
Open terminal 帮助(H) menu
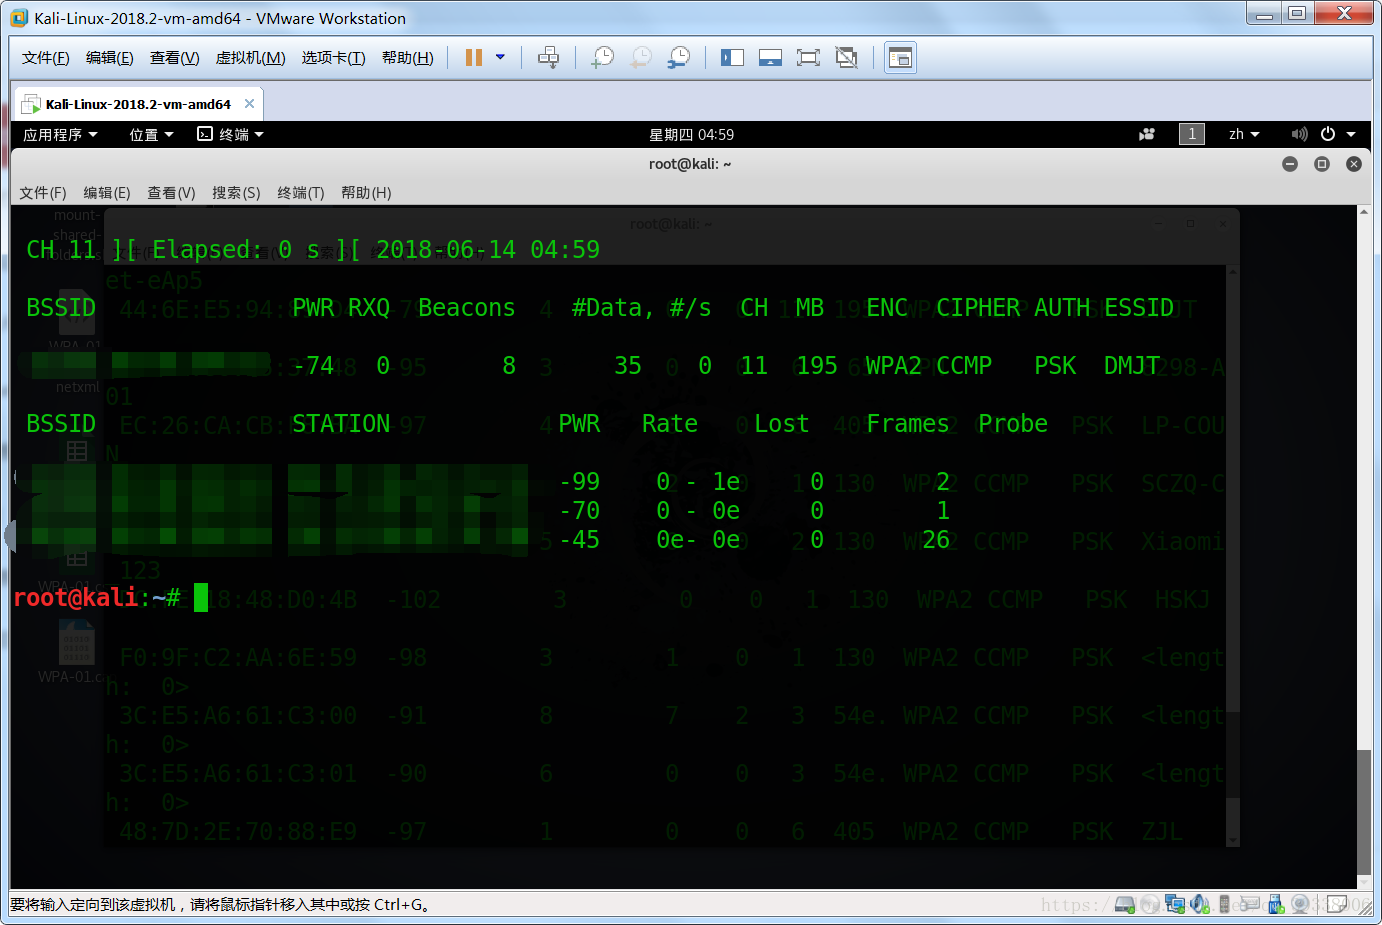tap(366, 193)
